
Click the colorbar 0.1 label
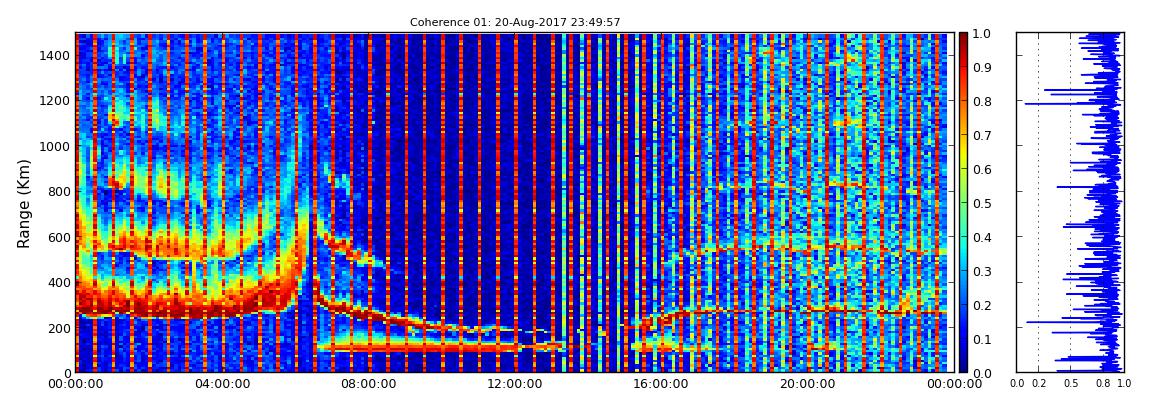(981, 339)
